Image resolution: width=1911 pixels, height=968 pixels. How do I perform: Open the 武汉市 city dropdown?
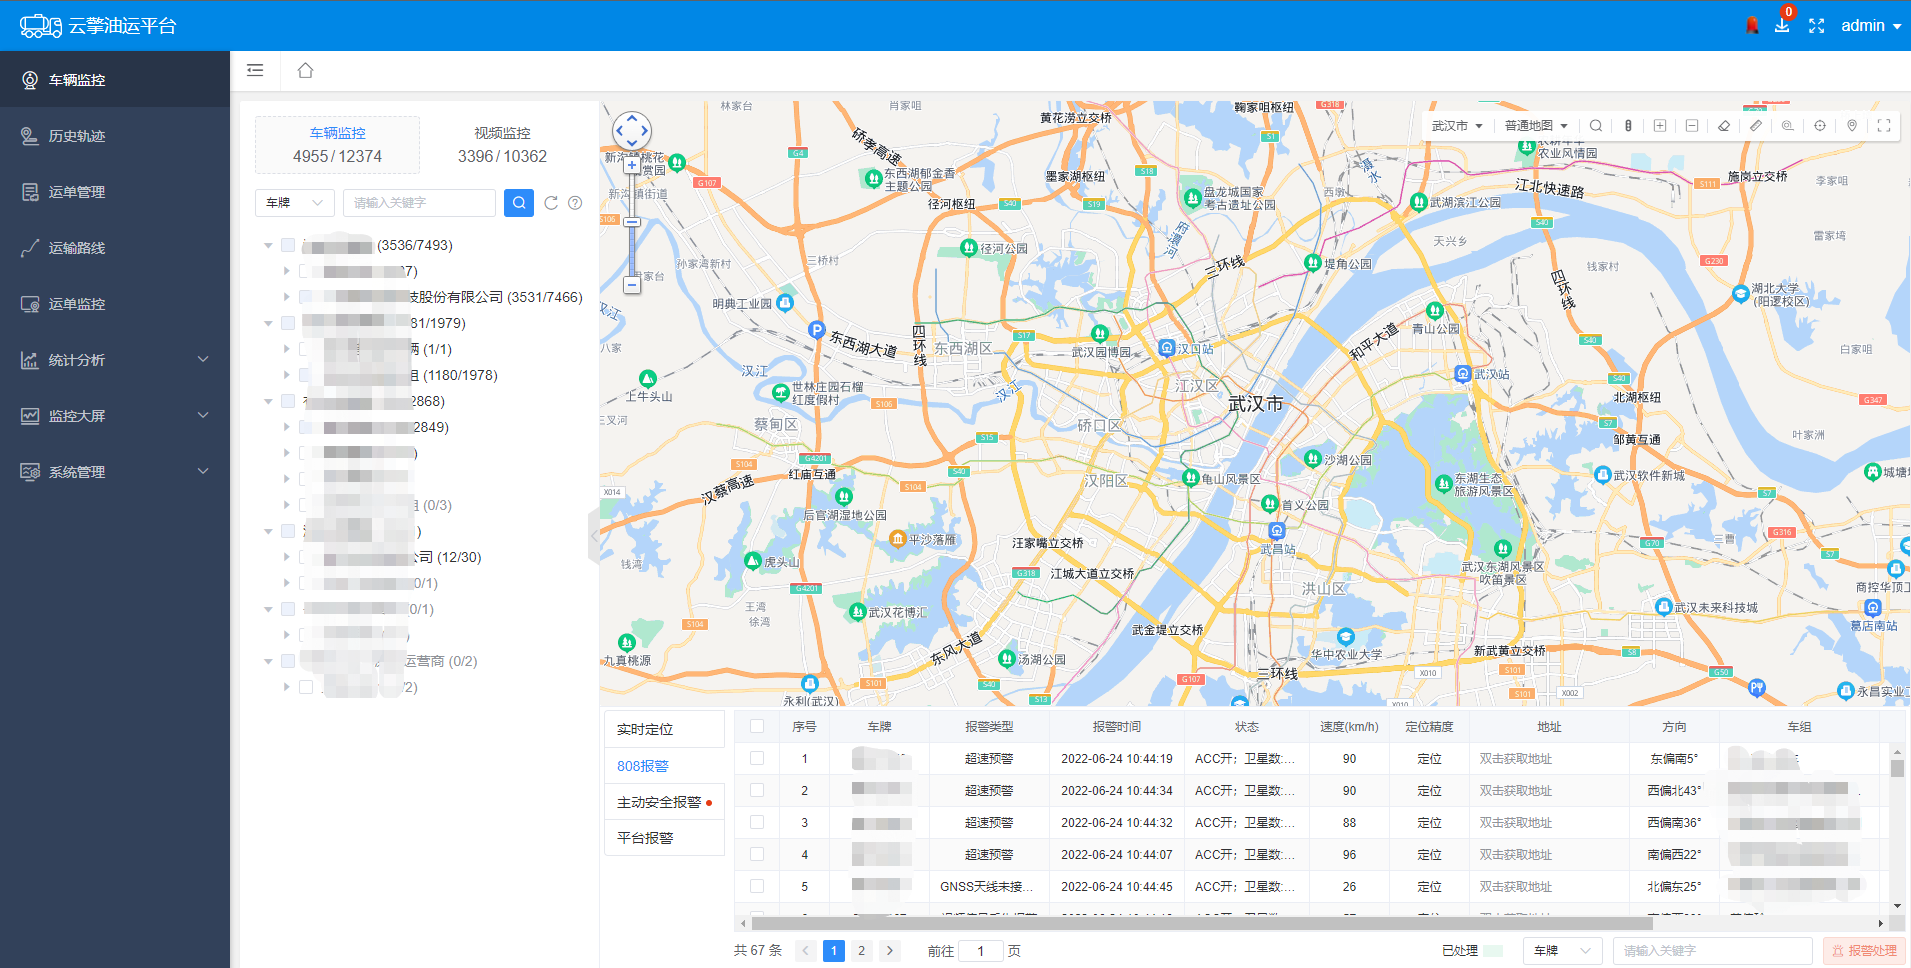point(1456,126)
